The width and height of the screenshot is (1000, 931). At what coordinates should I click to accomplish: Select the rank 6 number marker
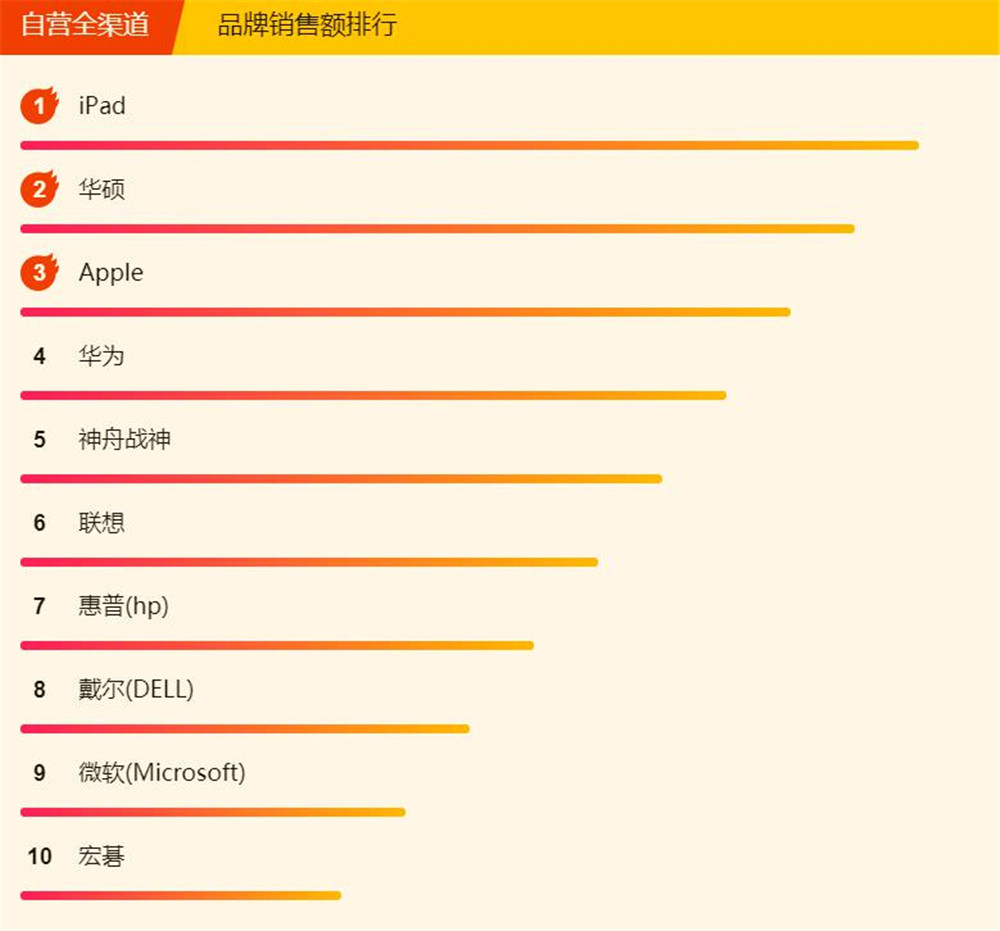39,523
